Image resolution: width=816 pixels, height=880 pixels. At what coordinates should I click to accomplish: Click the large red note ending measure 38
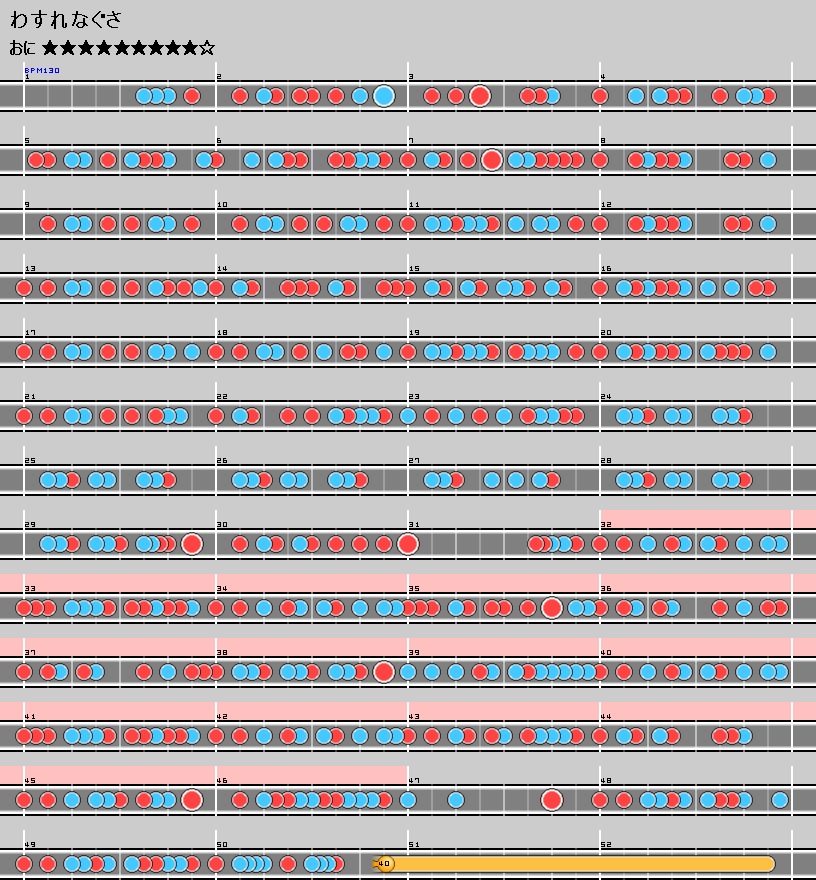click(384, 672)
